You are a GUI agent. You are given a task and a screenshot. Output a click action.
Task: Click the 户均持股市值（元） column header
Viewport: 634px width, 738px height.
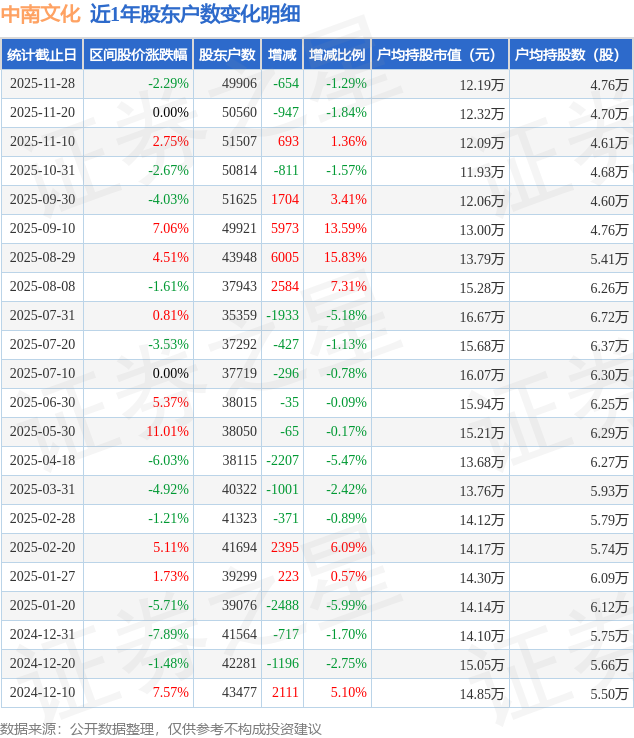[x=440, y=55]
